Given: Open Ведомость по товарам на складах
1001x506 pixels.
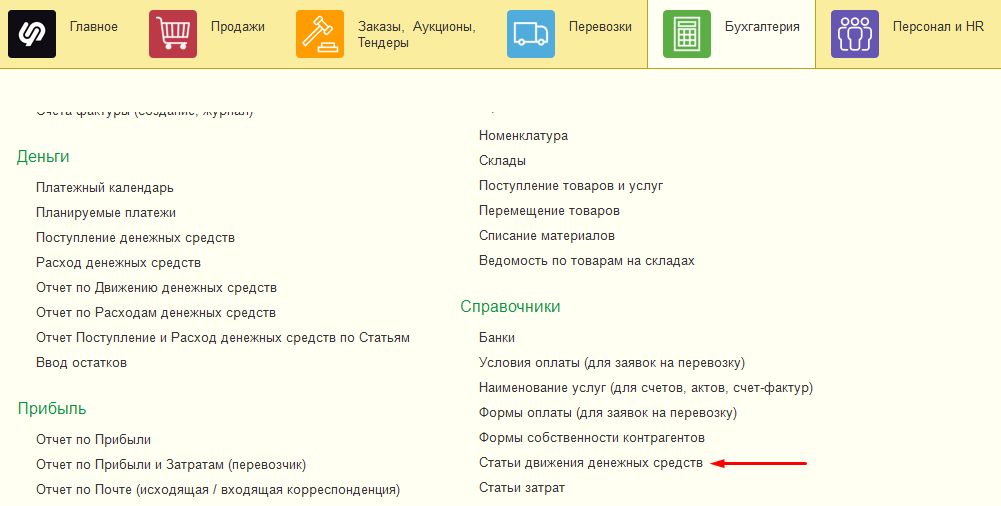Looking at the screenshot, I should coord(587,260).
